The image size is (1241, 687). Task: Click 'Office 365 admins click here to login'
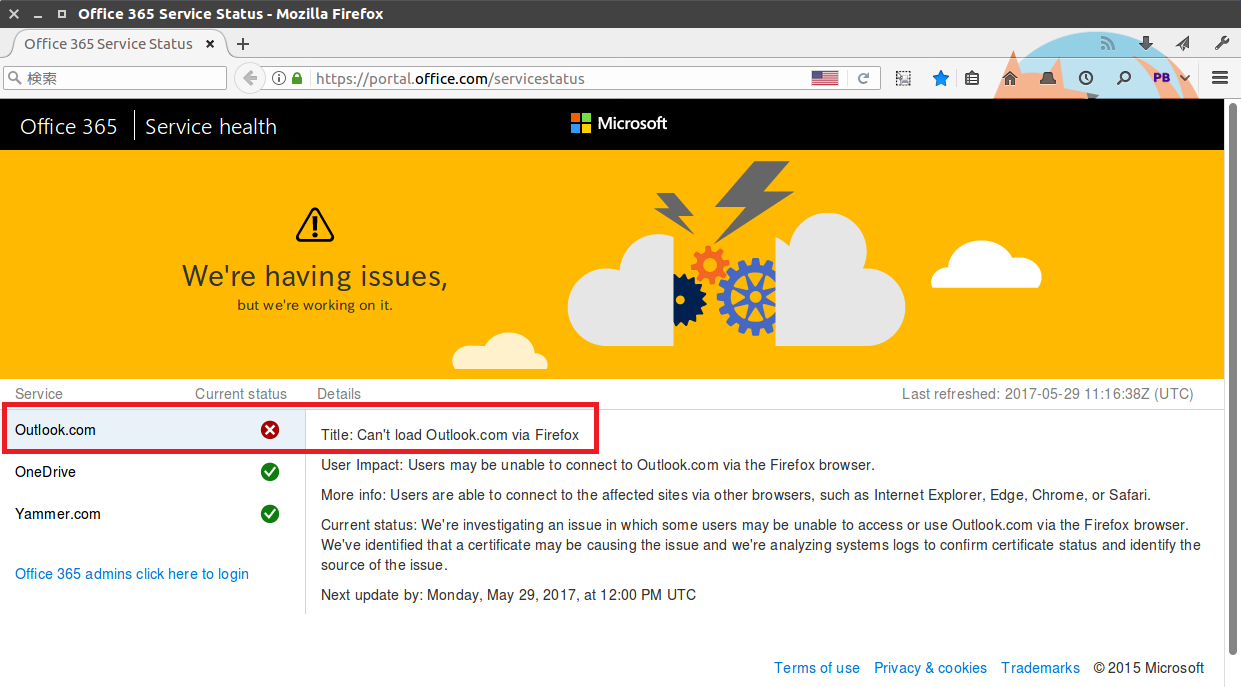tap(132, 574)
